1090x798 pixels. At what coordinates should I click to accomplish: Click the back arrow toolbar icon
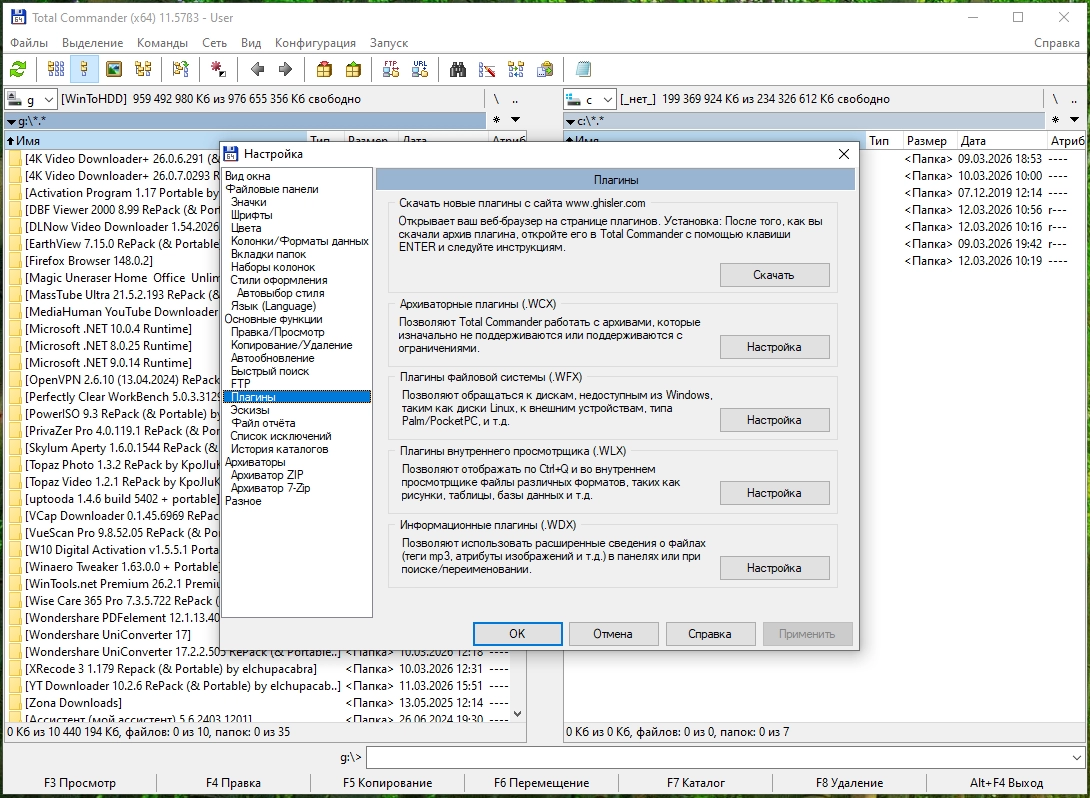tap(257, 69)
